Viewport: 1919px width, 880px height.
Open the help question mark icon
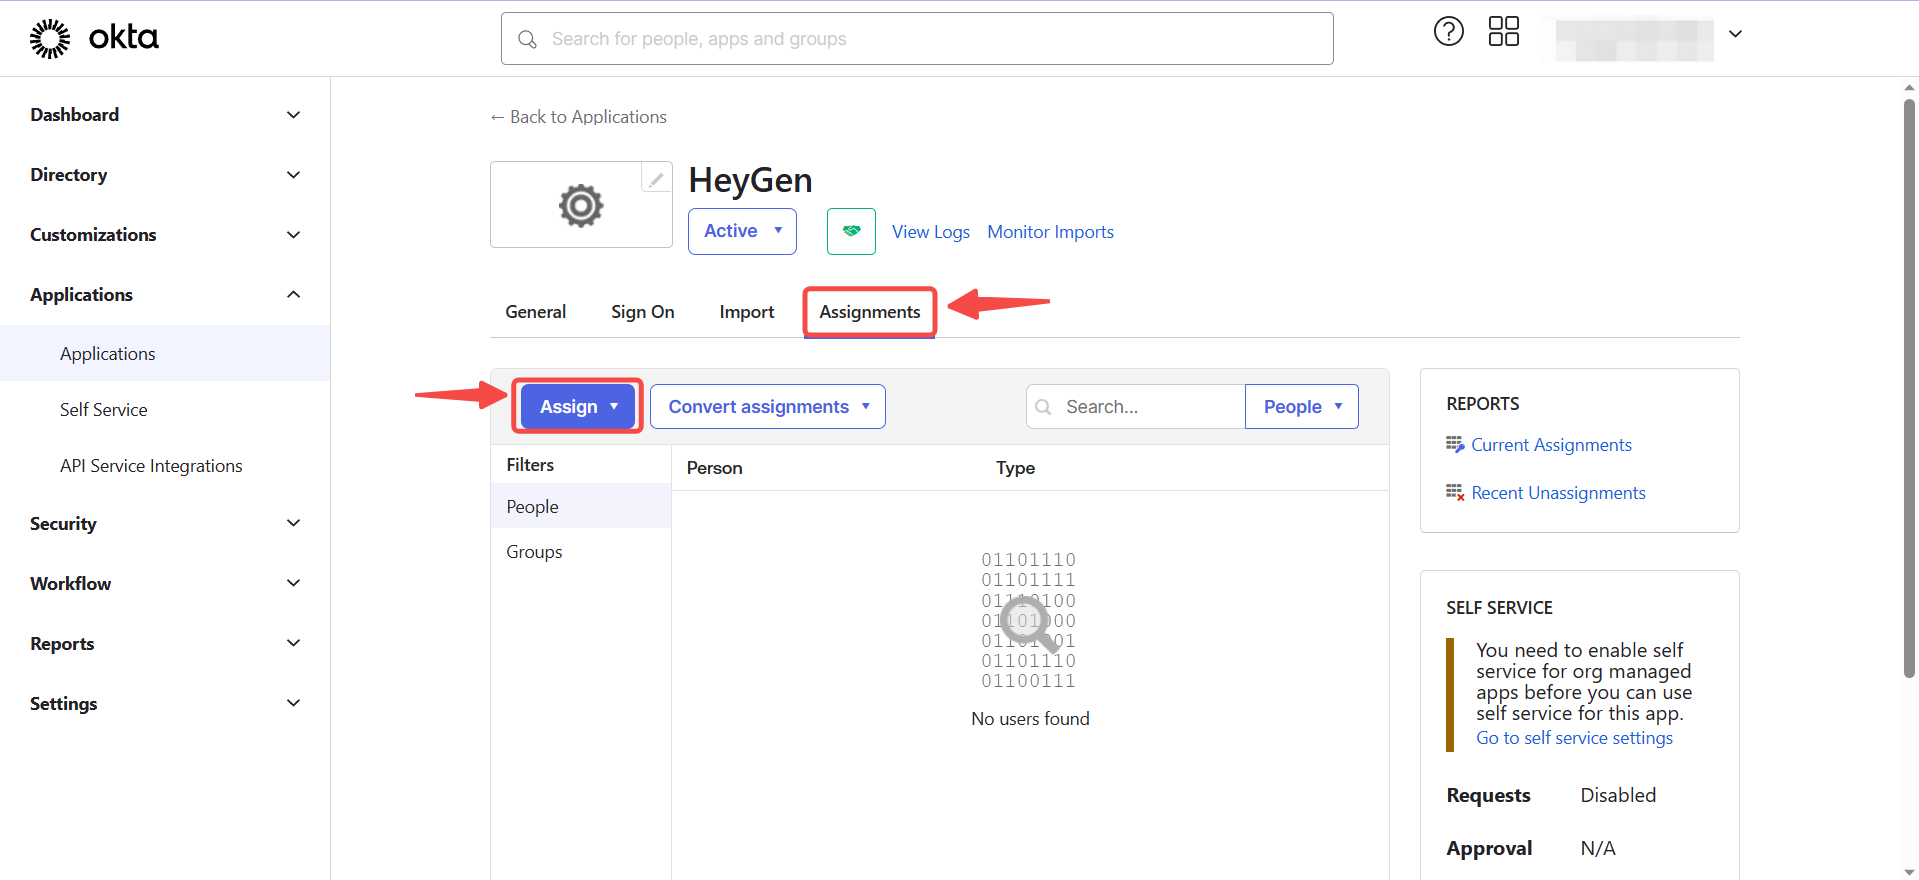click(x=1448, y=32)
